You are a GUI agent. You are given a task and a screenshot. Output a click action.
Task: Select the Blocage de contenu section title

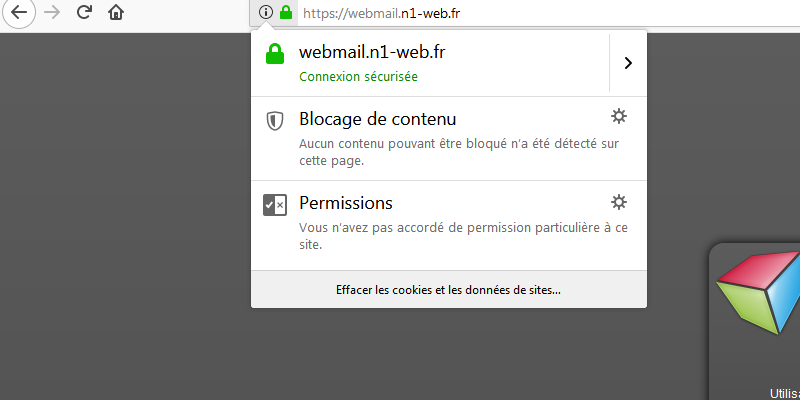tap(377, 119)
